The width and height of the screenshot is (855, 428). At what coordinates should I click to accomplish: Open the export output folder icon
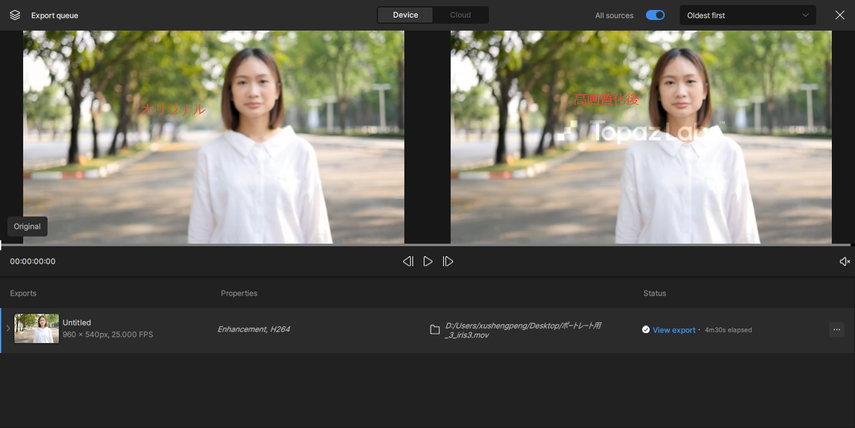(x=435, y=330)
